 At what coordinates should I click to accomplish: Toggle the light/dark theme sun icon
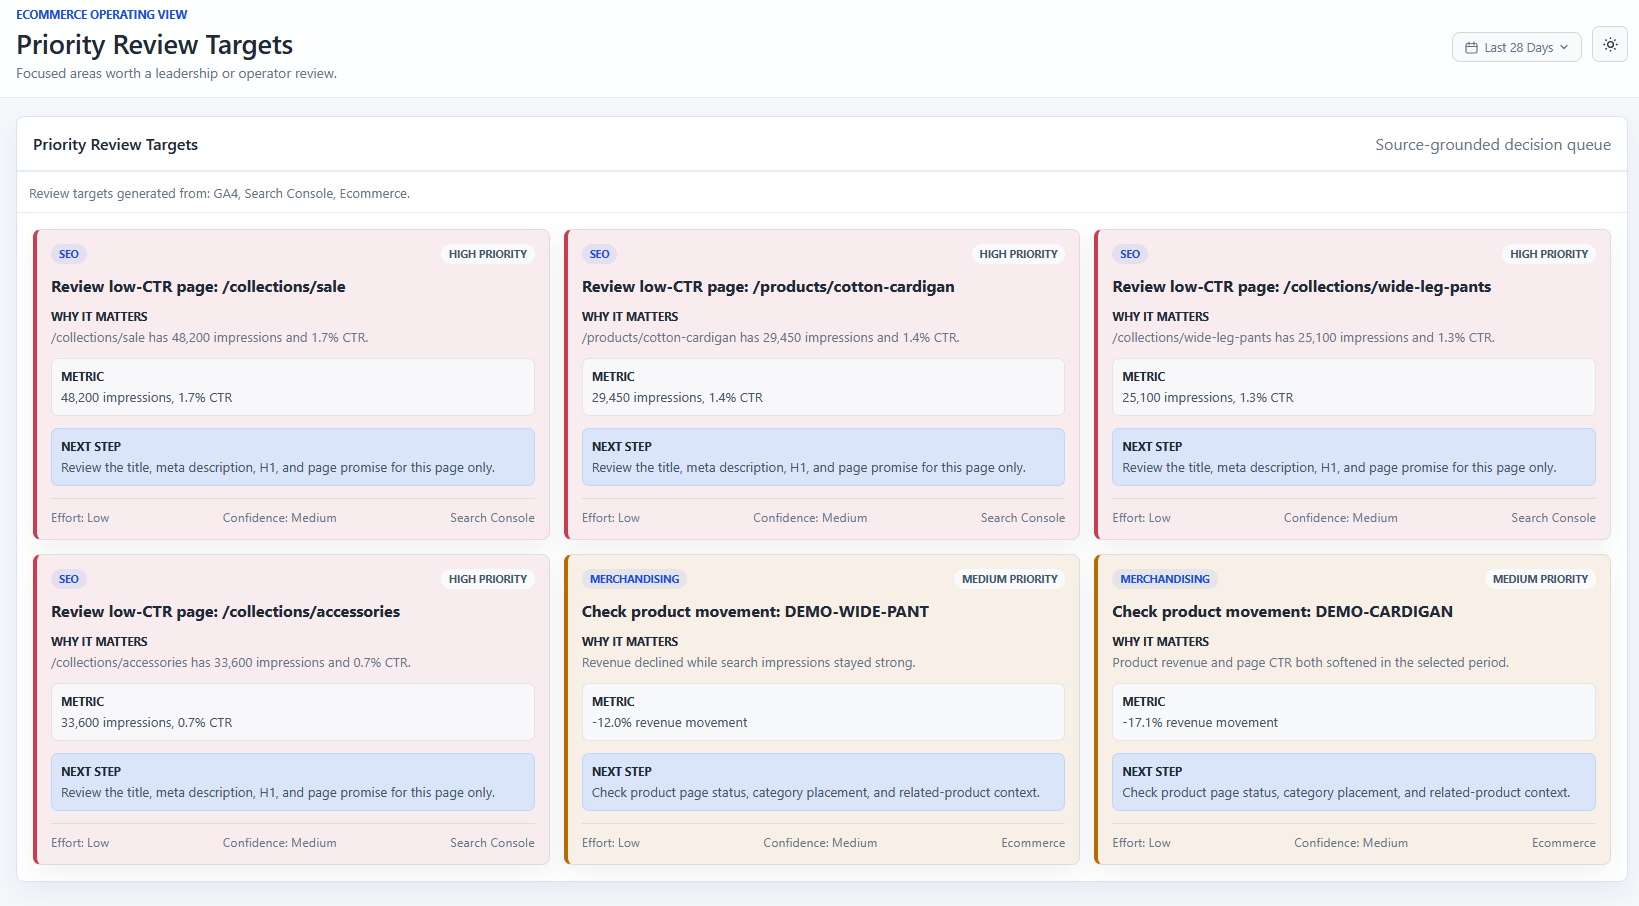[x=1610, y=45]
